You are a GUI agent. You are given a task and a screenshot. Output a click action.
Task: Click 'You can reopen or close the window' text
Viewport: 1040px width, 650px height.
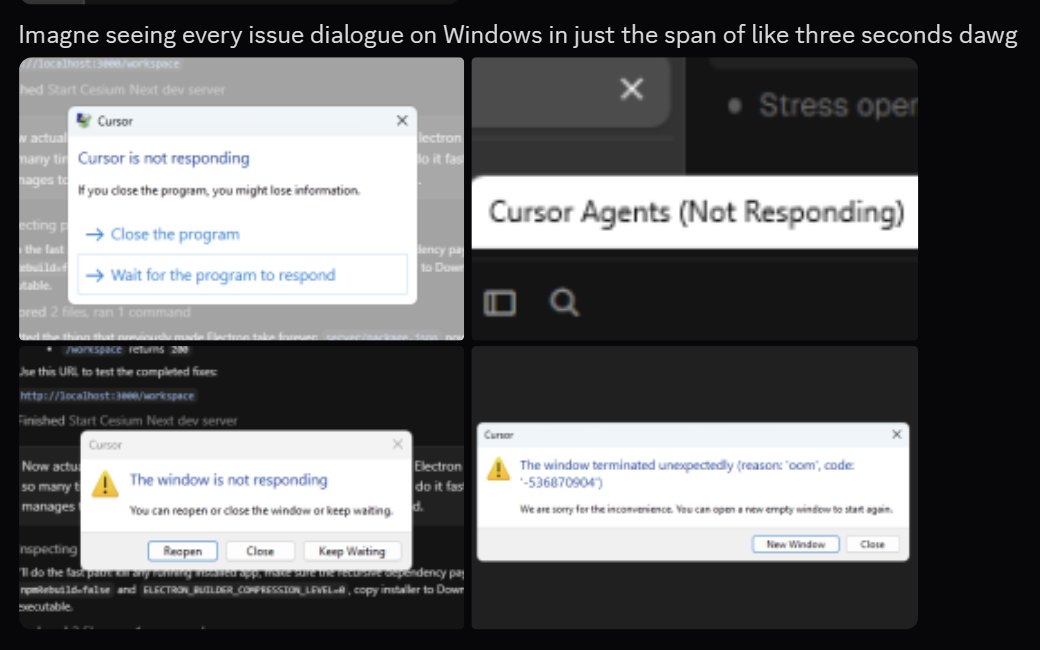pyautogui.click(x=261, y=511)
